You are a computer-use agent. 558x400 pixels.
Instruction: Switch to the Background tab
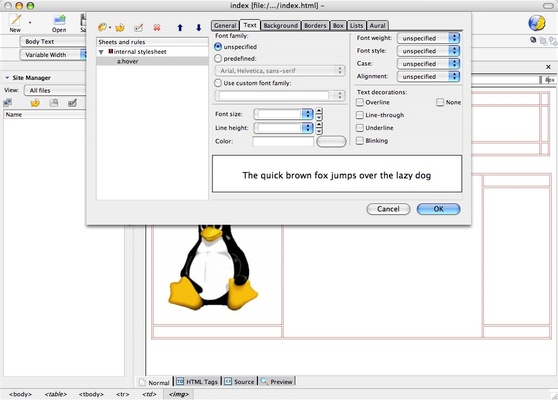click(281, 26)
